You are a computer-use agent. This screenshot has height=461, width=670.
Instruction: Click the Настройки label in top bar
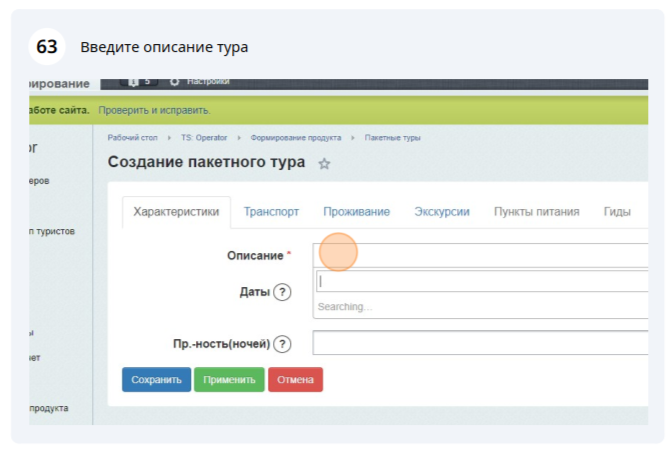(x=208, y=81)
